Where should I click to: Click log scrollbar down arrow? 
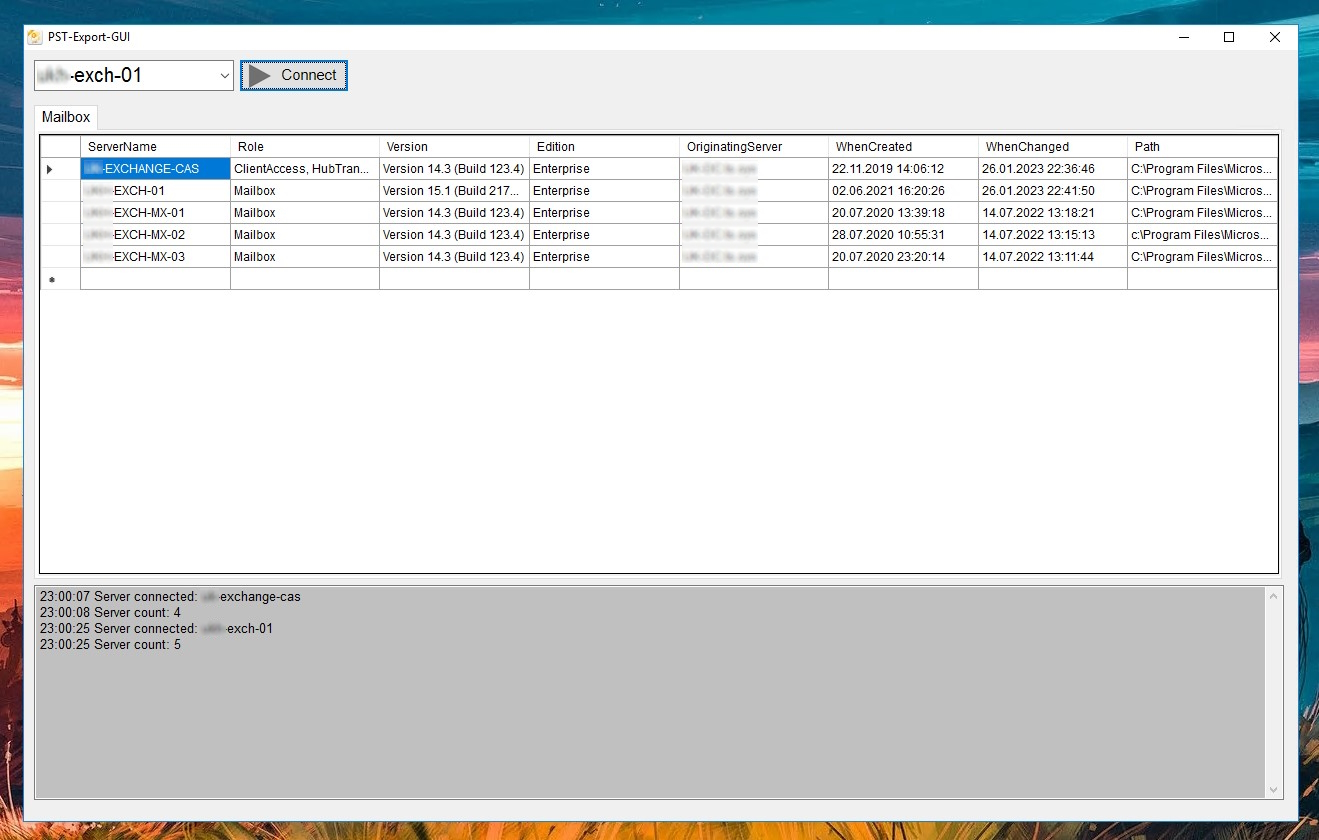click(1273, 789)
